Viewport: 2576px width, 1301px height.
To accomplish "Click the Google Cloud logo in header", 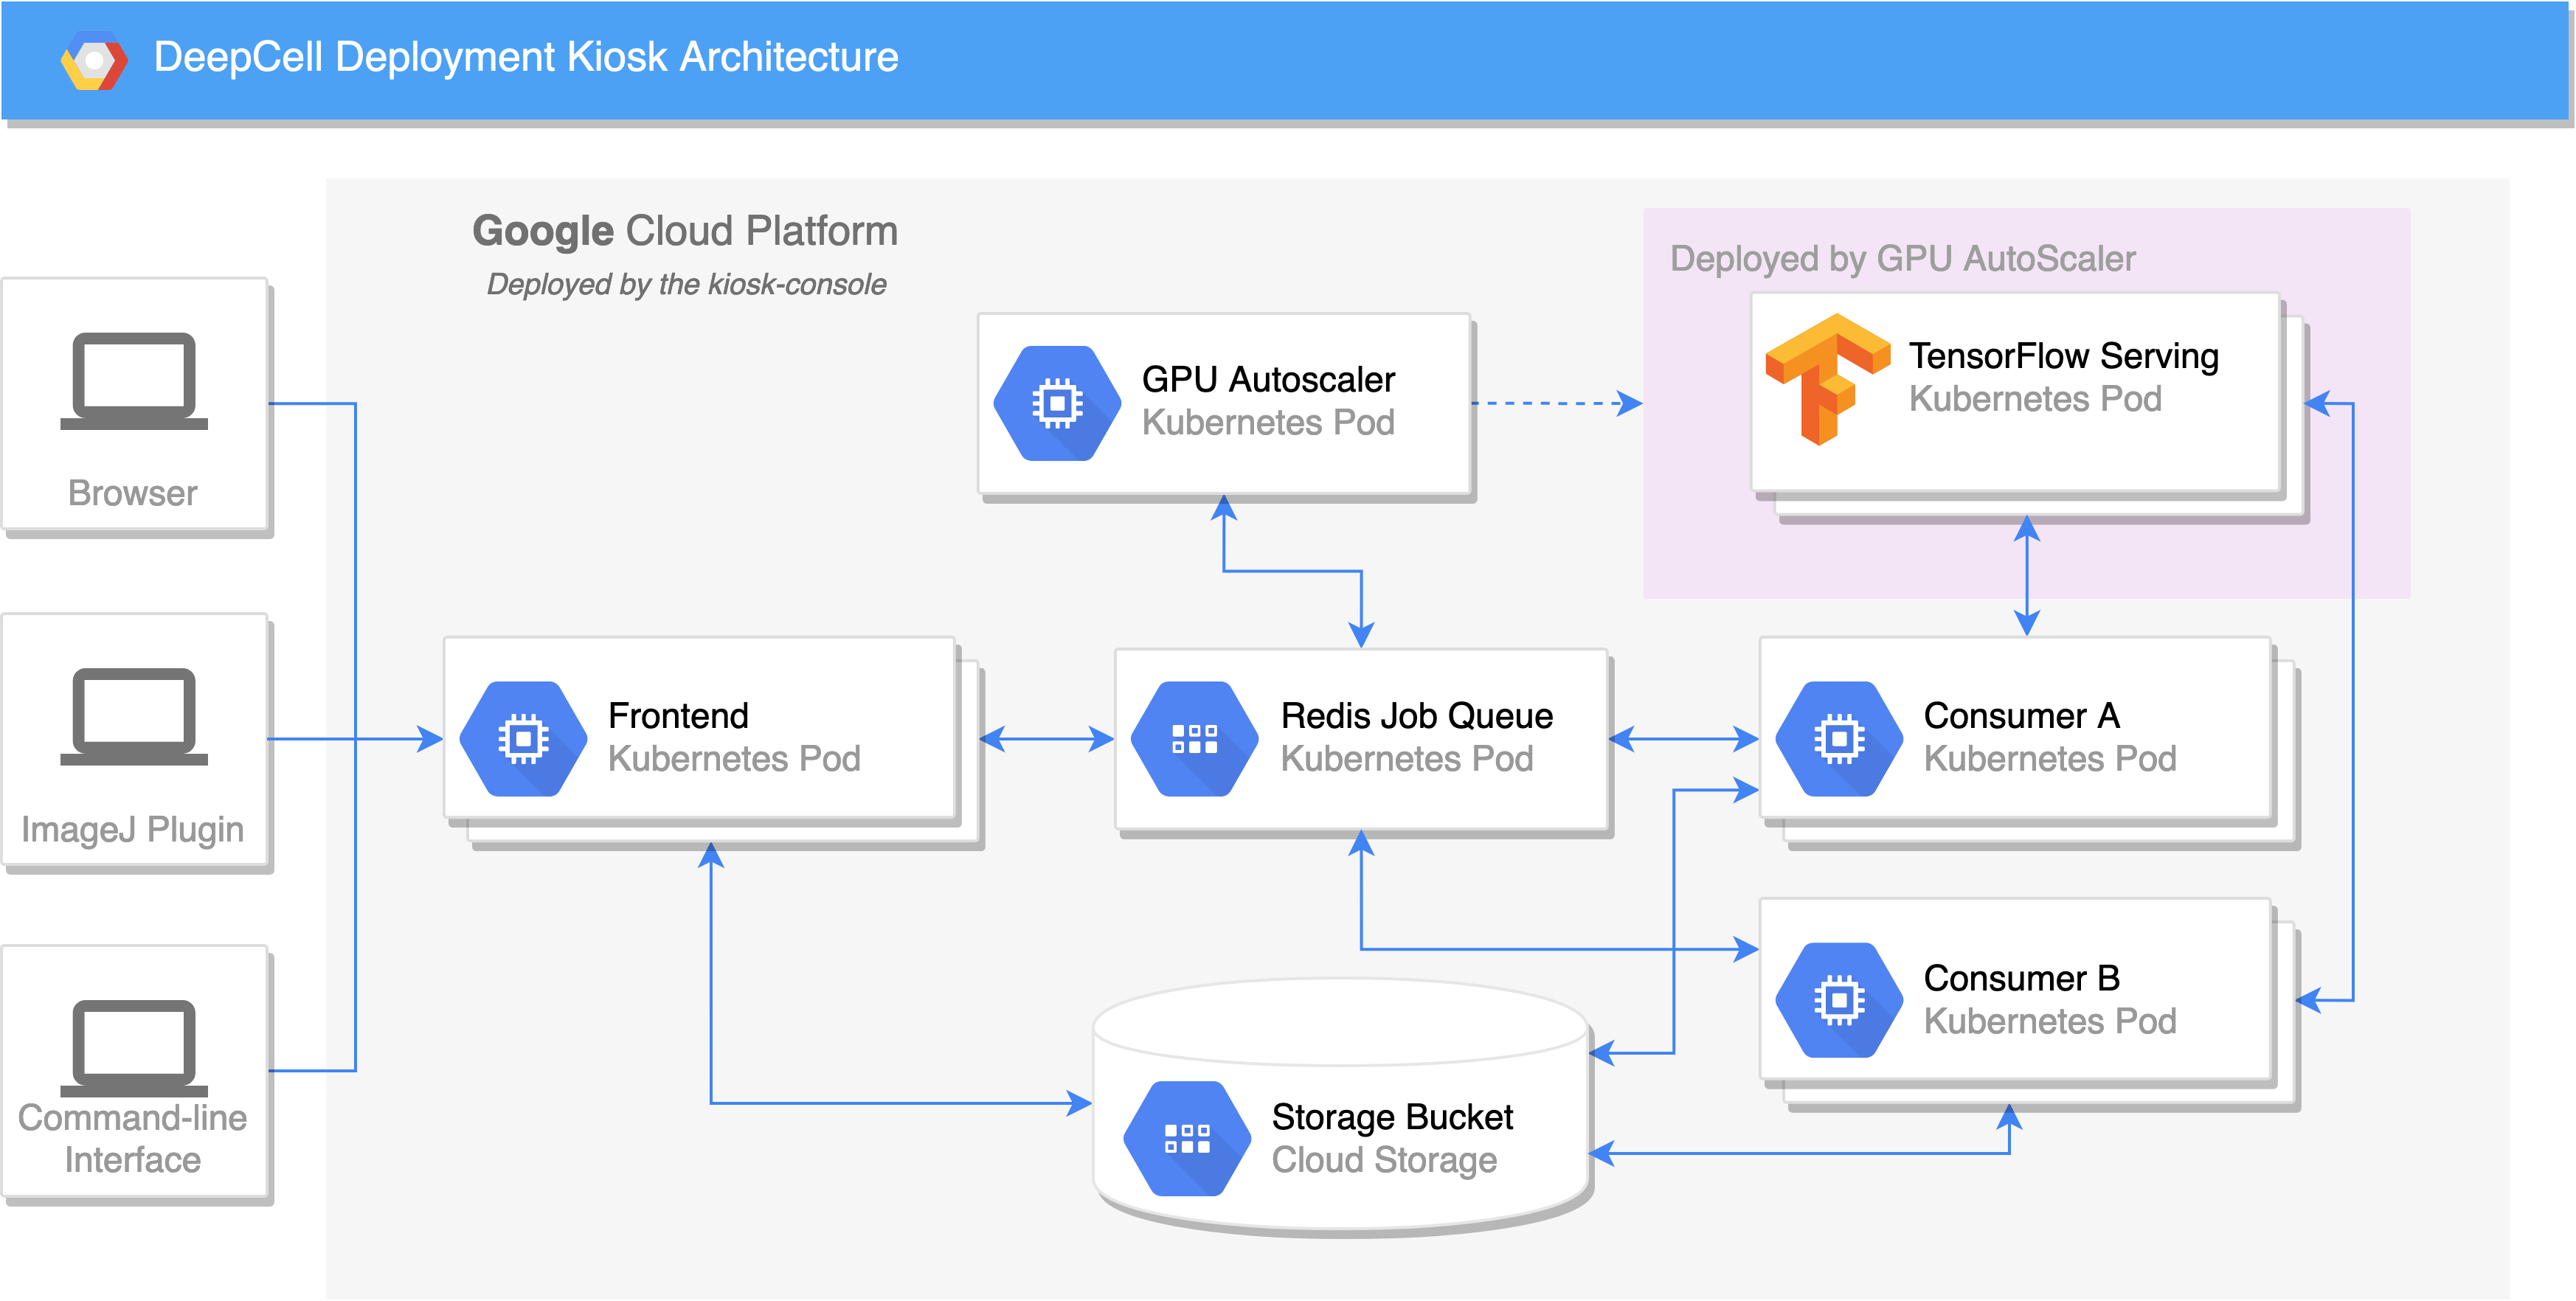I will tap(94, 60).
